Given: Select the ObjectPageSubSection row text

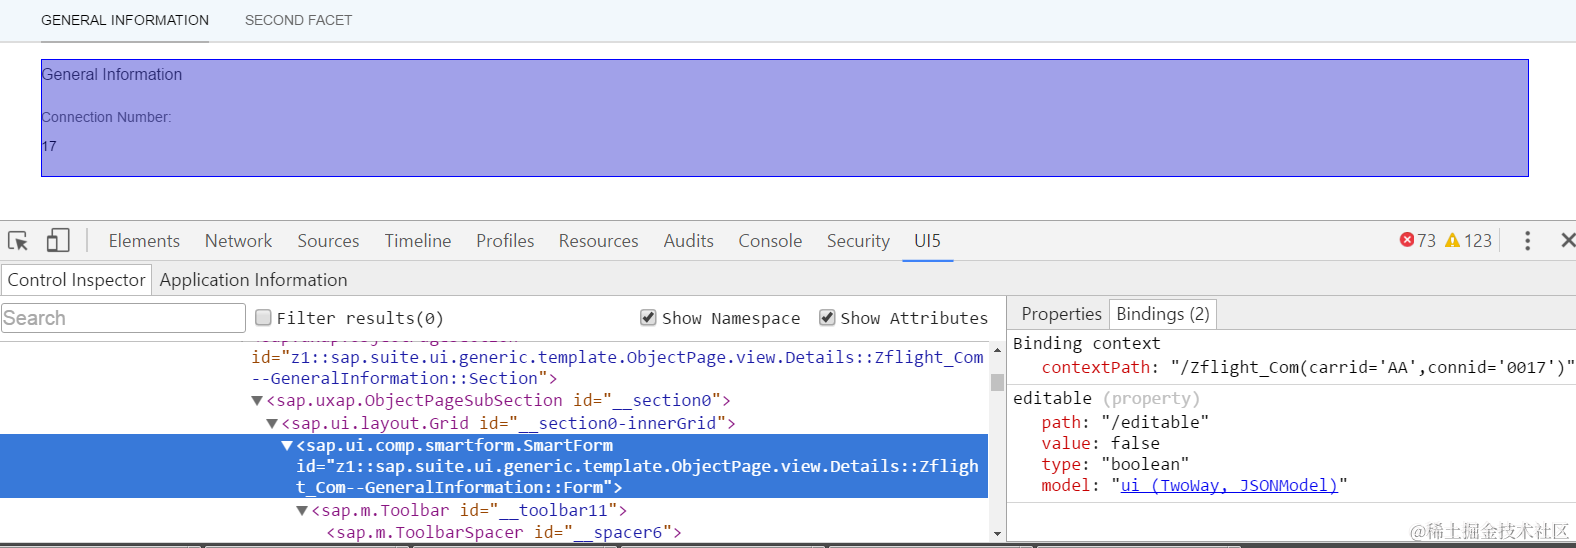Looking at the screenshot, I should point(498,401).
